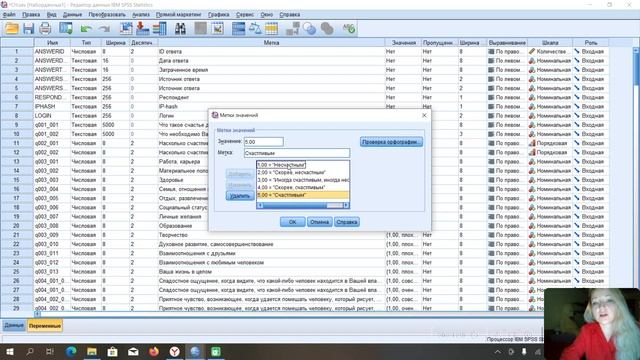
Task: Click the grey overlapping circles toolbar icon
Action: [x=327, y=29]
